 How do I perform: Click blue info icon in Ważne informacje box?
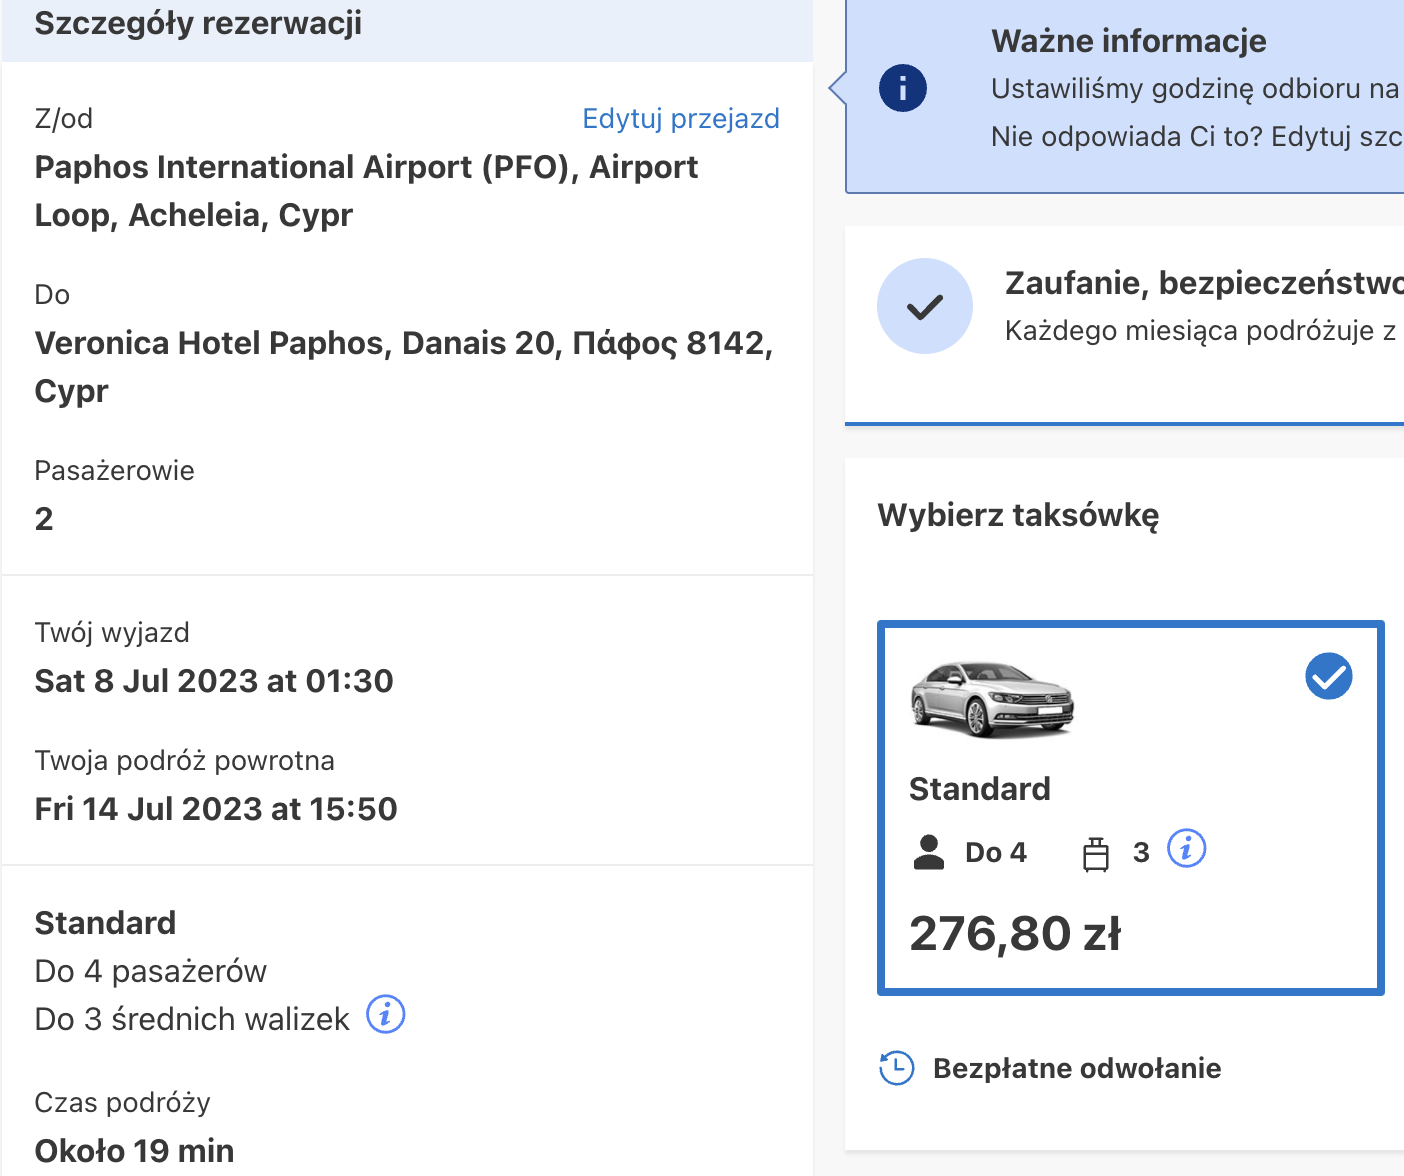pyautogui.click(x=903, y=88)
